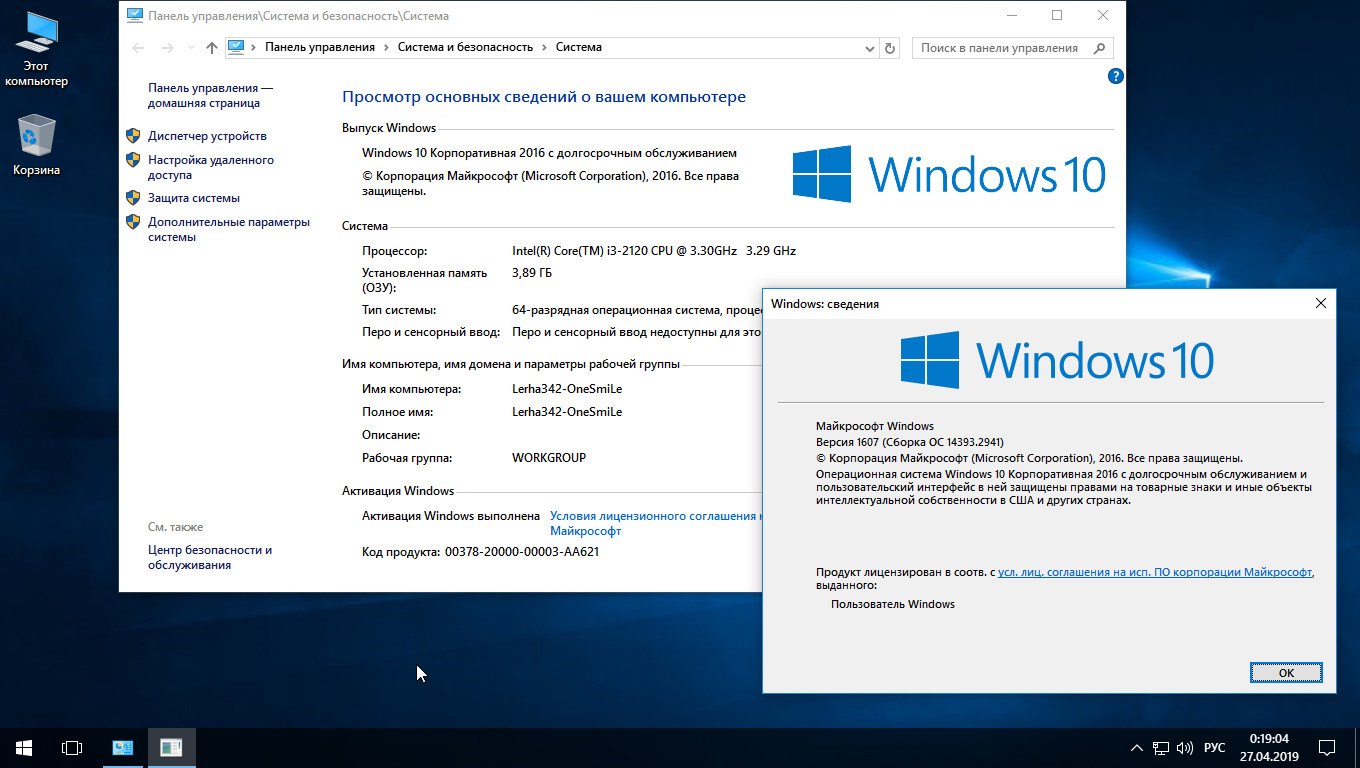This screenshot has width=1360, height=768.
Task: Click the forward arrow in Control Panel
Action: [167, 47]
